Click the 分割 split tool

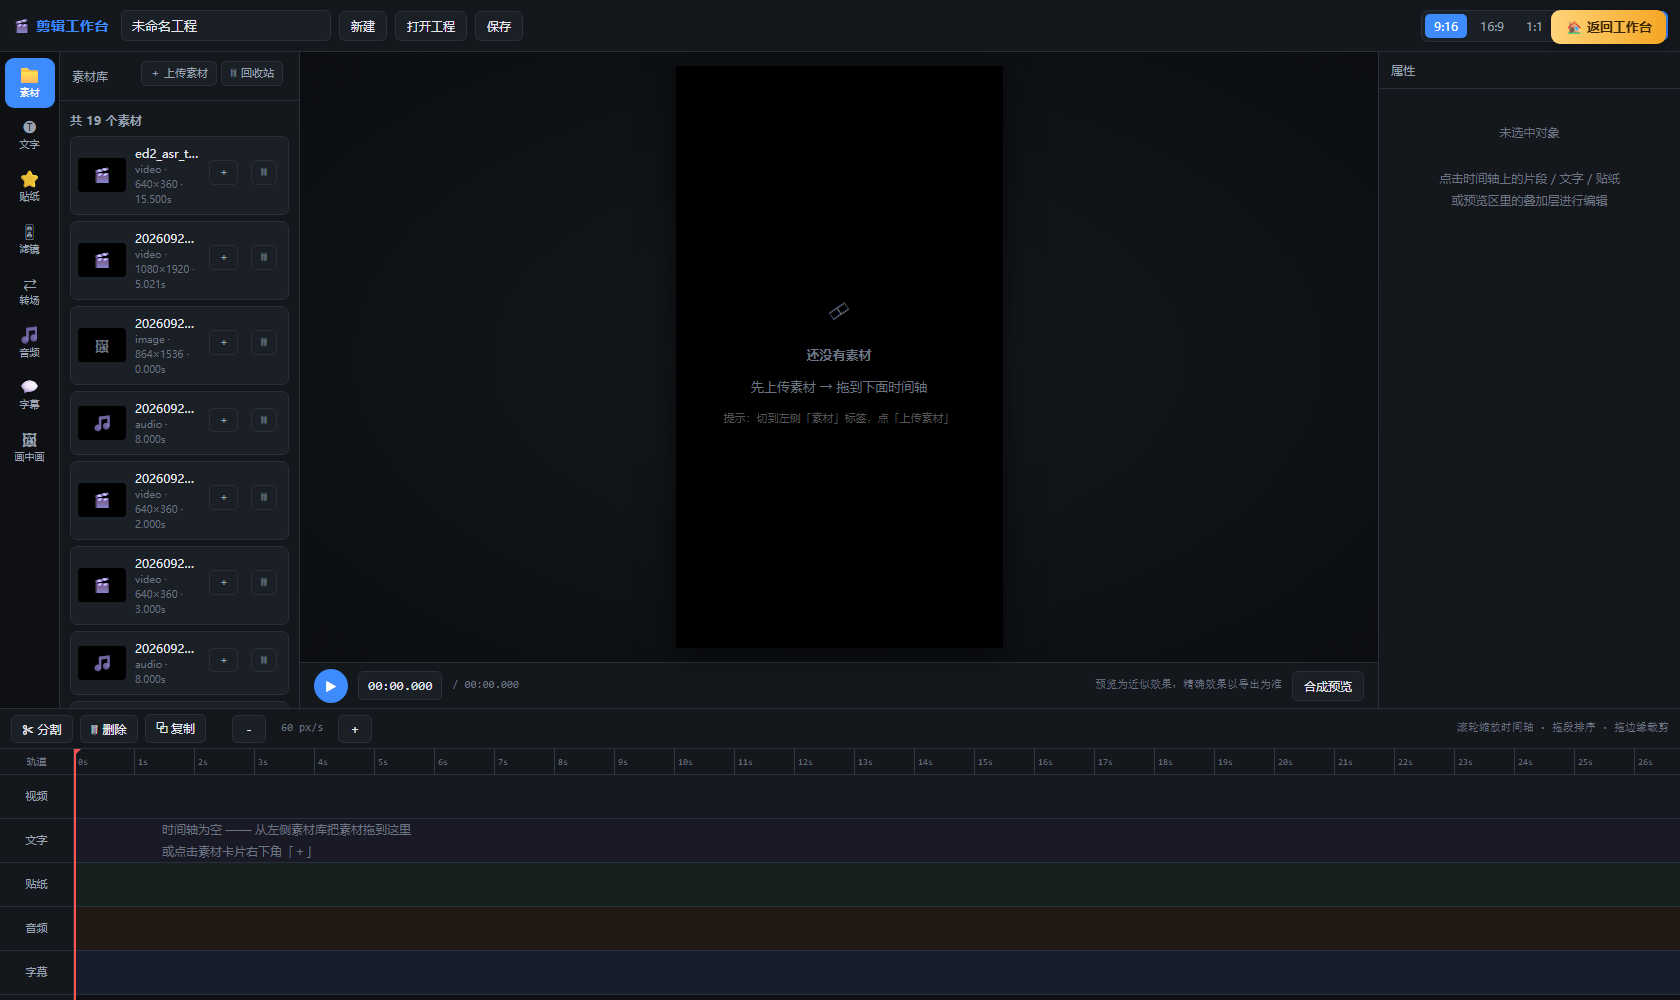42,729
